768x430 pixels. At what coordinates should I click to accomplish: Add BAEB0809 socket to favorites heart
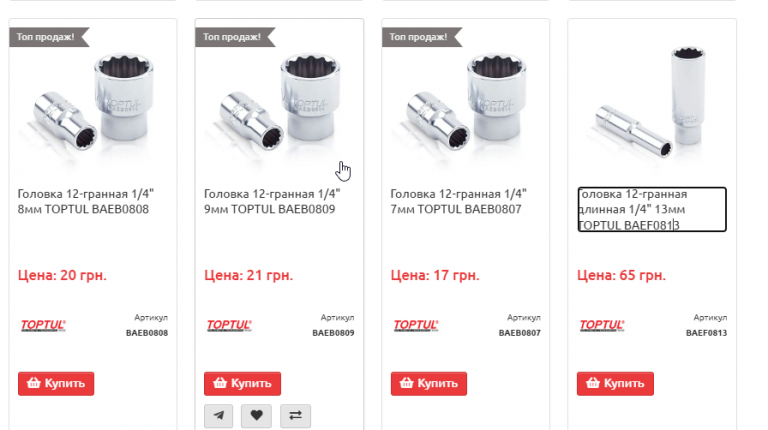tap(256, 416)
